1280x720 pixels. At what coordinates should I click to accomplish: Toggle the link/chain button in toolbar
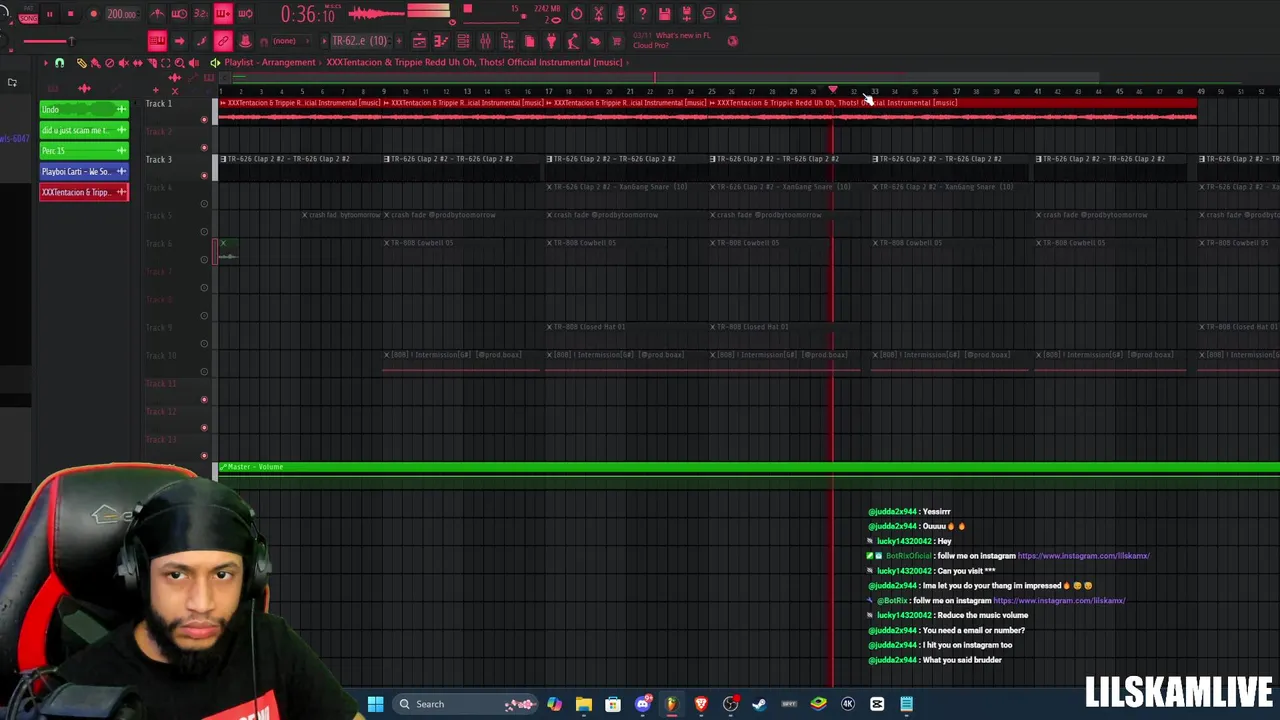tap(223, 41)
